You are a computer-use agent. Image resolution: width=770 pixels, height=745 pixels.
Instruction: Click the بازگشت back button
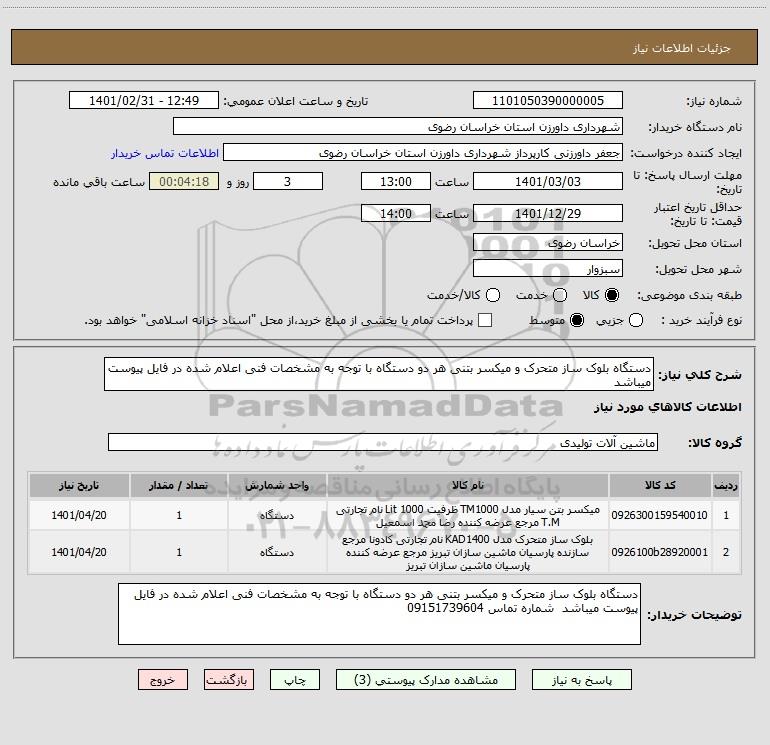229,680
